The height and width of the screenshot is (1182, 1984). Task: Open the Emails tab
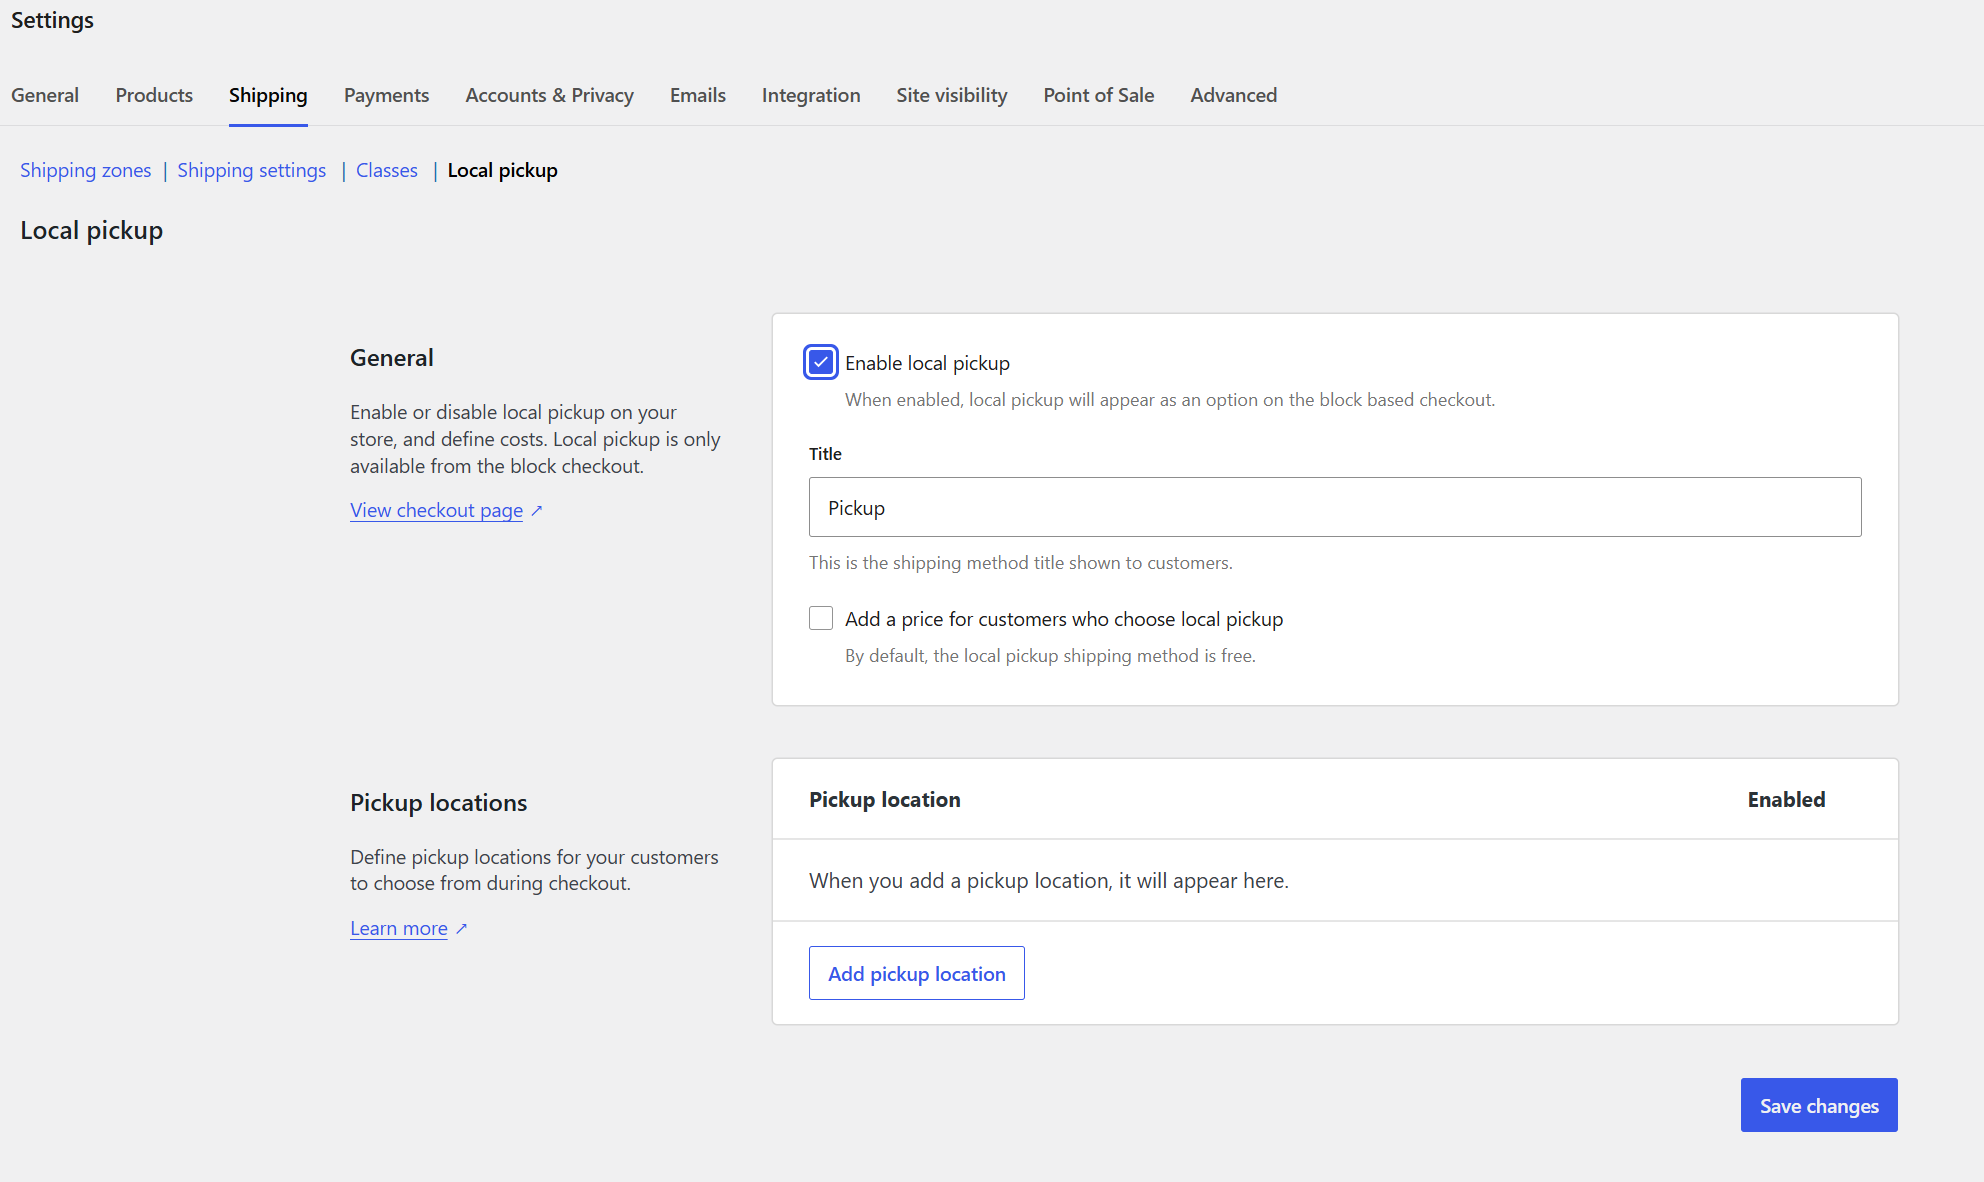click(698, 95)
